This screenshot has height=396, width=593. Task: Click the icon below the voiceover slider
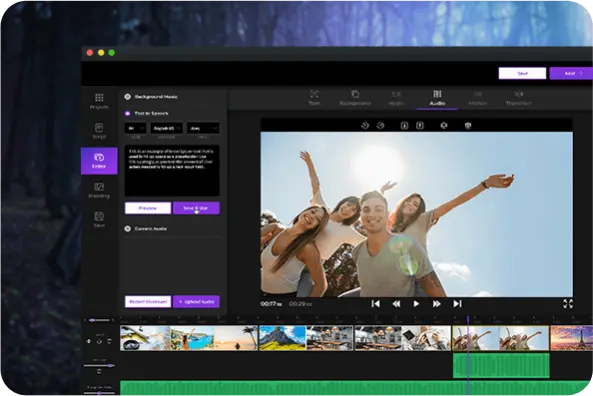coord(99,371)
